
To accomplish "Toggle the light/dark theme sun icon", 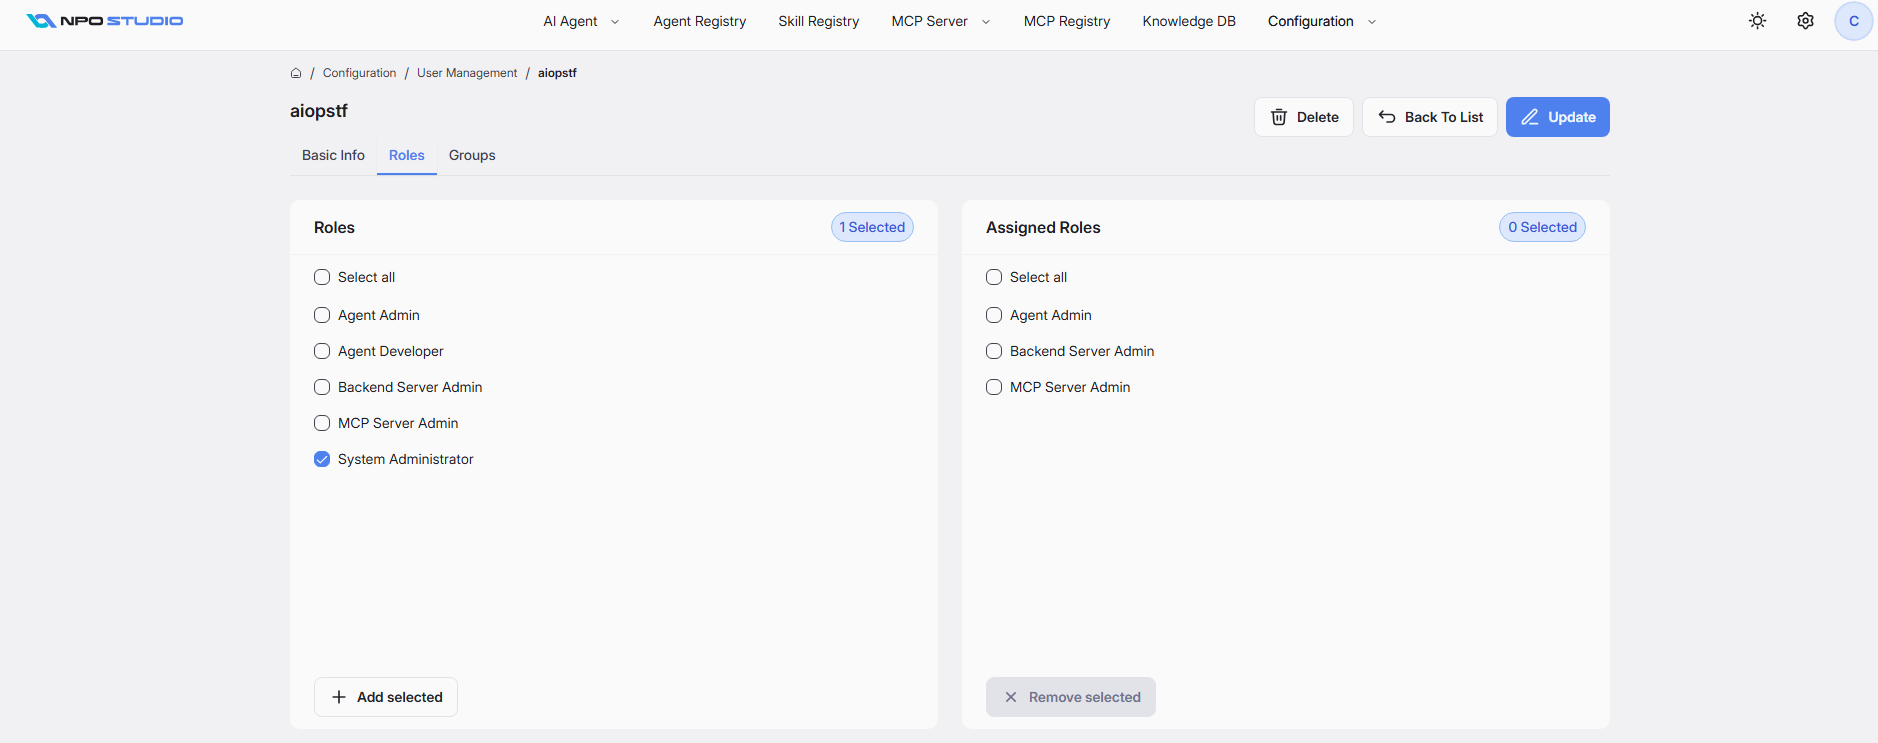I will (x=1757, y=21).
